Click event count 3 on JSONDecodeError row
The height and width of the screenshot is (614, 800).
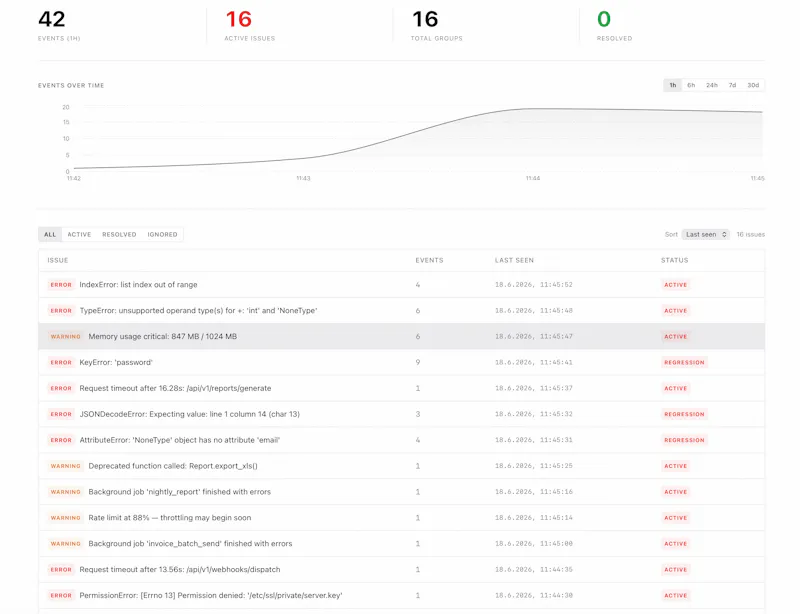point(418,414)
